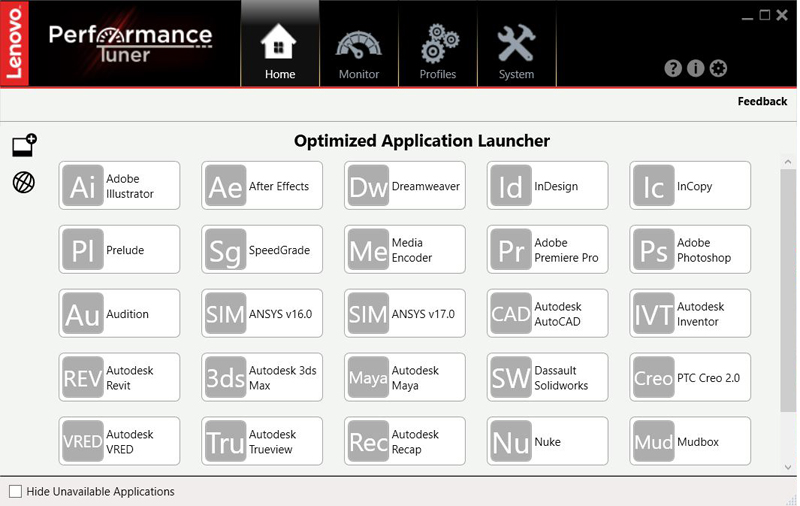Show info via the i icon
This screenshot has width=800, height=506.
tap(695, 68)
